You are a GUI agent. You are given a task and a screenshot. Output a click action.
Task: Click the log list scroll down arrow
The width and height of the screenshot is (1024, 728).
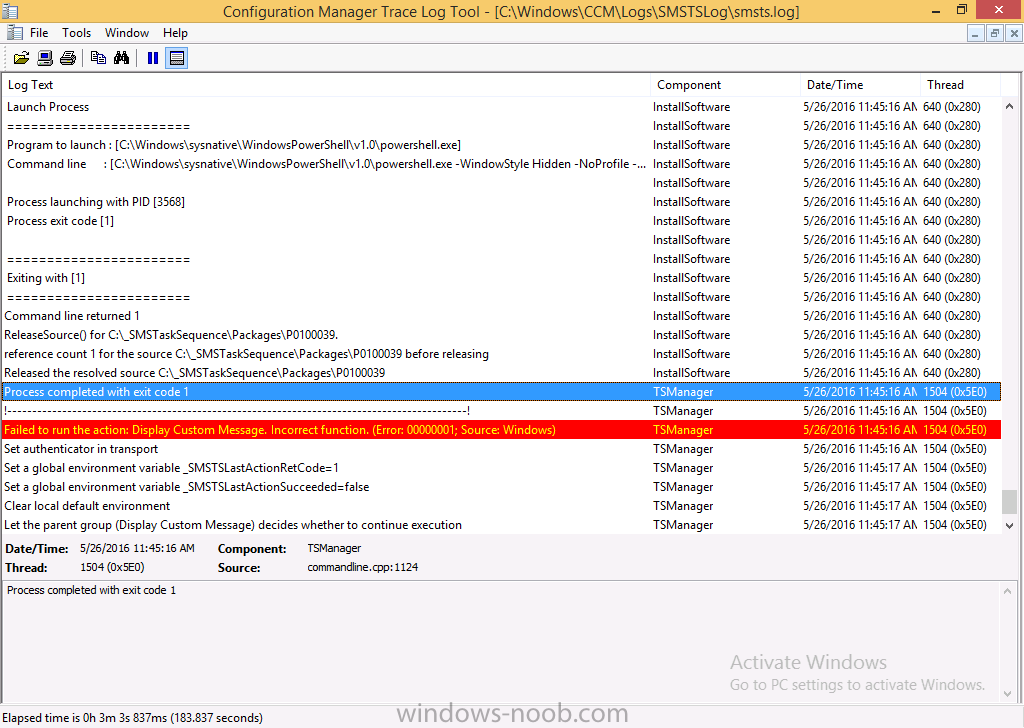[x=1009, y=526]
